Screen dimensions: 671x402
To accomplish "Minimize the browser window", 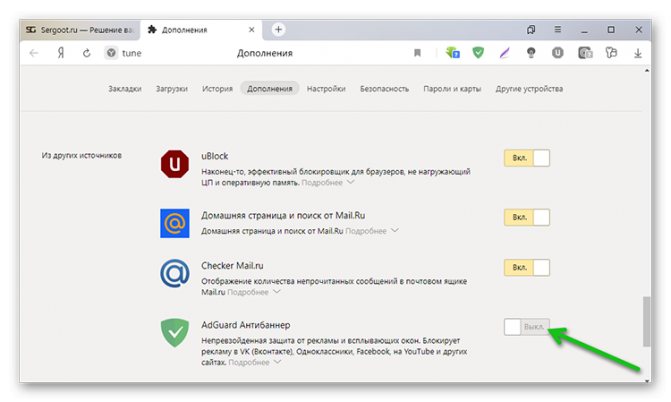I will pyautogui.click(x=585, y=30).
